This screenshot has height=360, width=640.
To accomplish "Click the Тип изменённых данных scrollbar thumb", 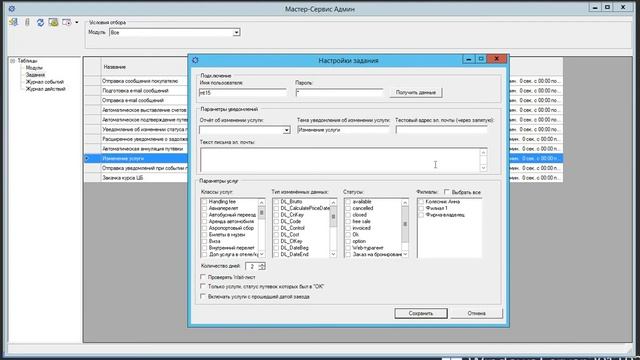I will tap(333, 217).
